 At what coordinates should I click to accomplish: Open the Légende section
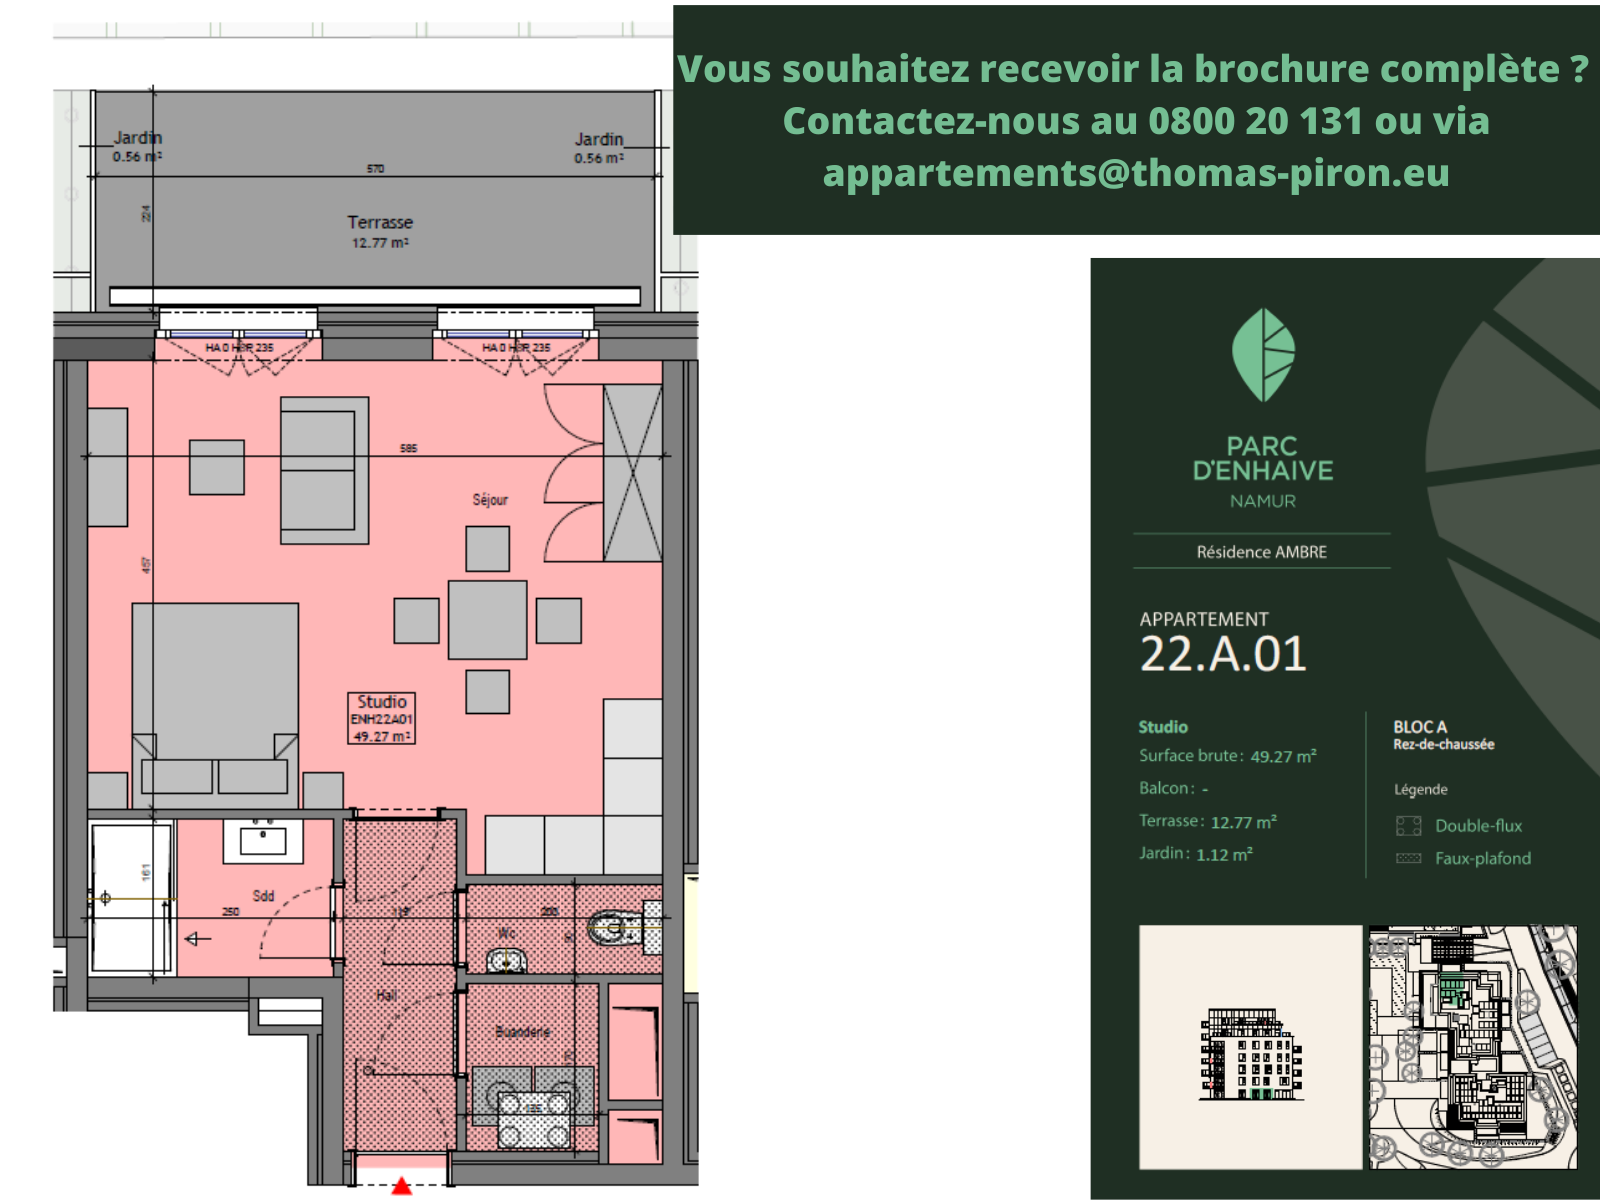pos(1422,789)
